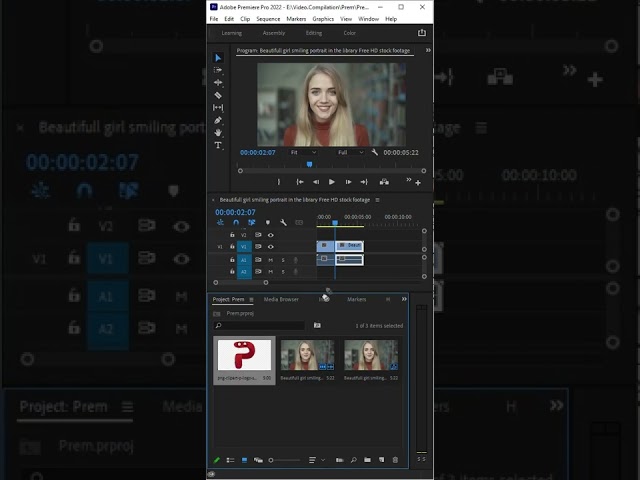The image size is (640, 480).
Task: Select A2 track target button
Action: [244, 272]
